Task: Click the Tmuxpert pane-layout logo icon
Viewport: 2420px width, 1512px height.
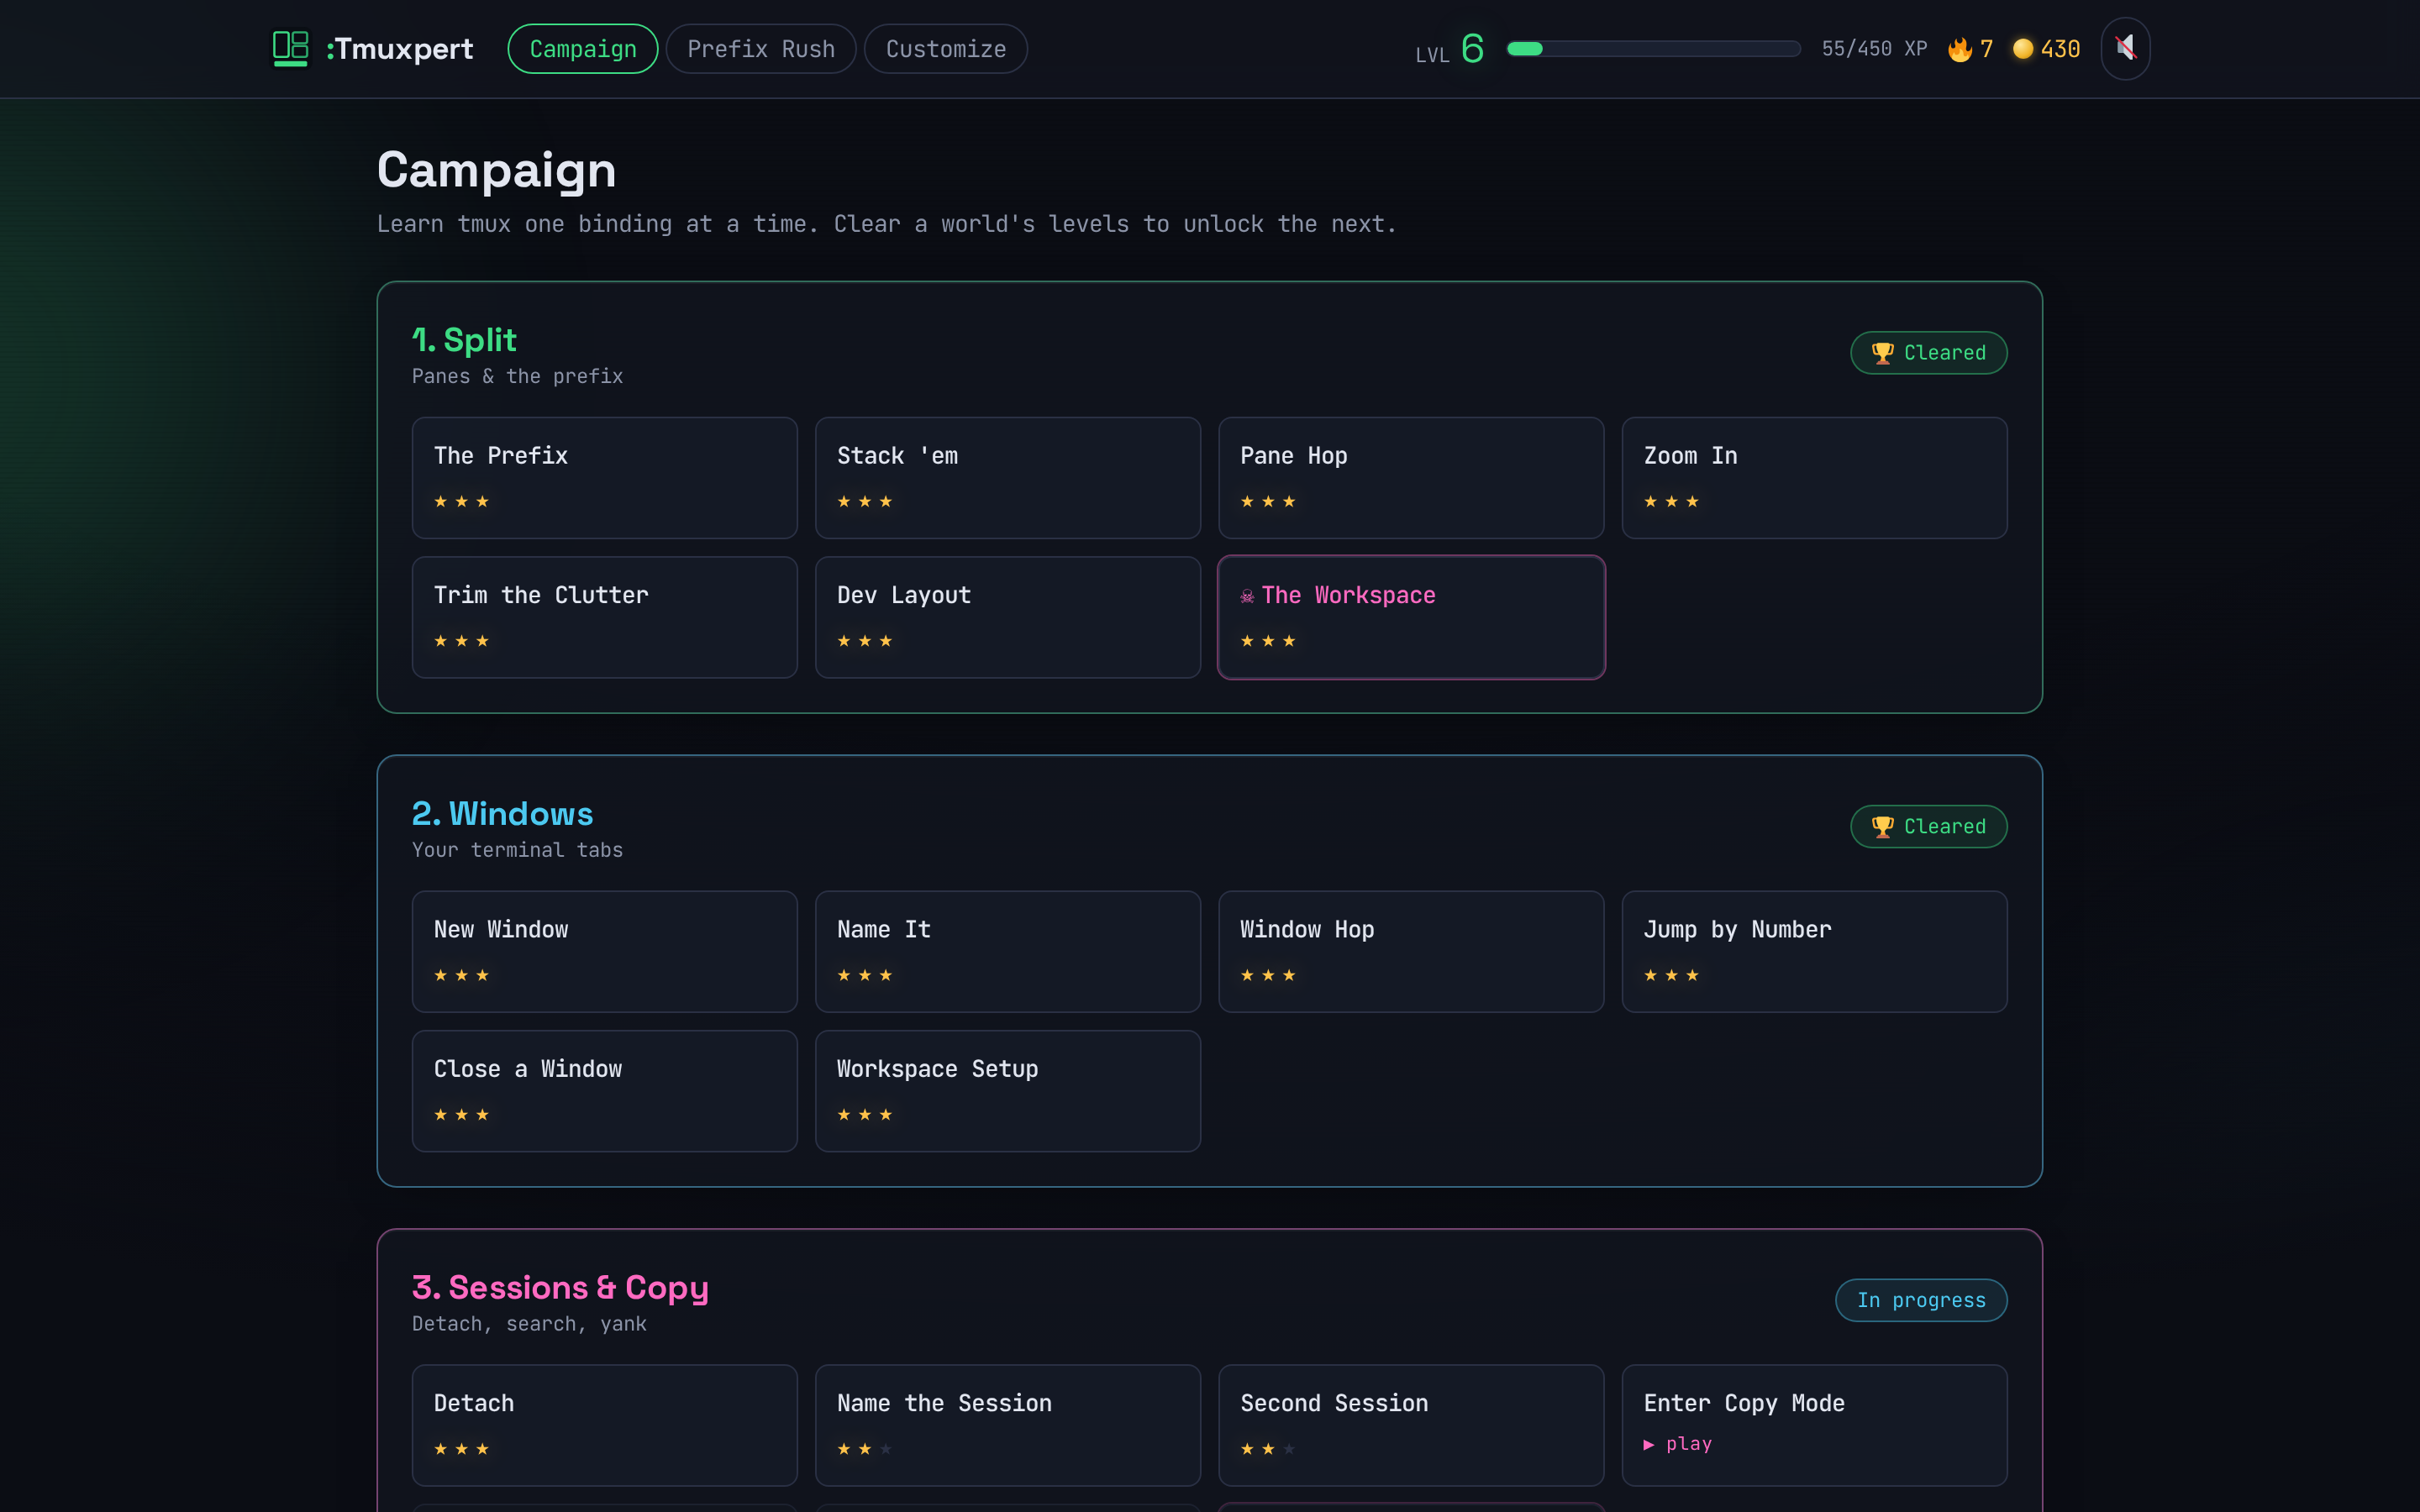Action: coord(290,48)
